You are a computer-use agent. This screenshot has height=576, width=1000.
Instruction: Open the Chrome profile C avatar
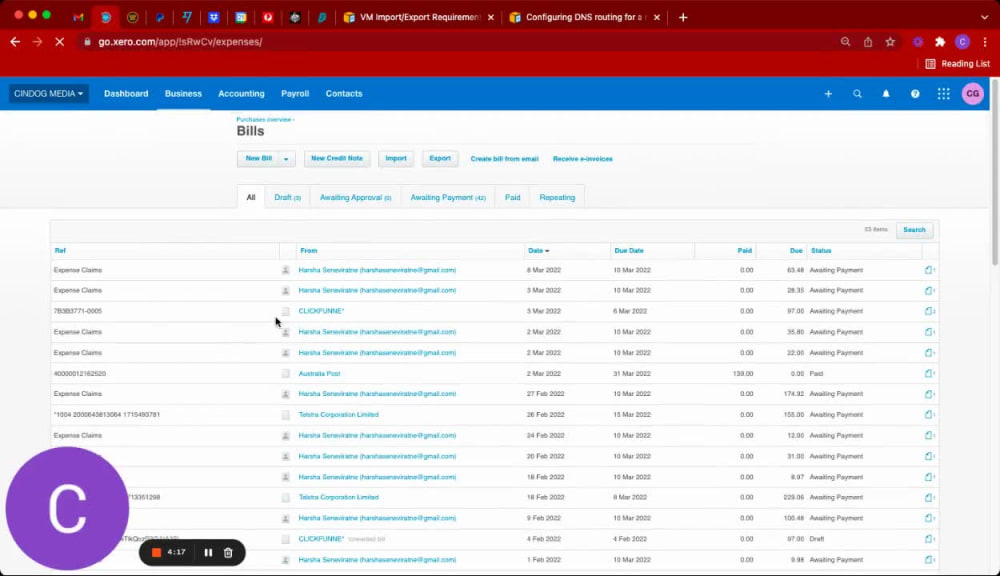click(x=962, y=41)
